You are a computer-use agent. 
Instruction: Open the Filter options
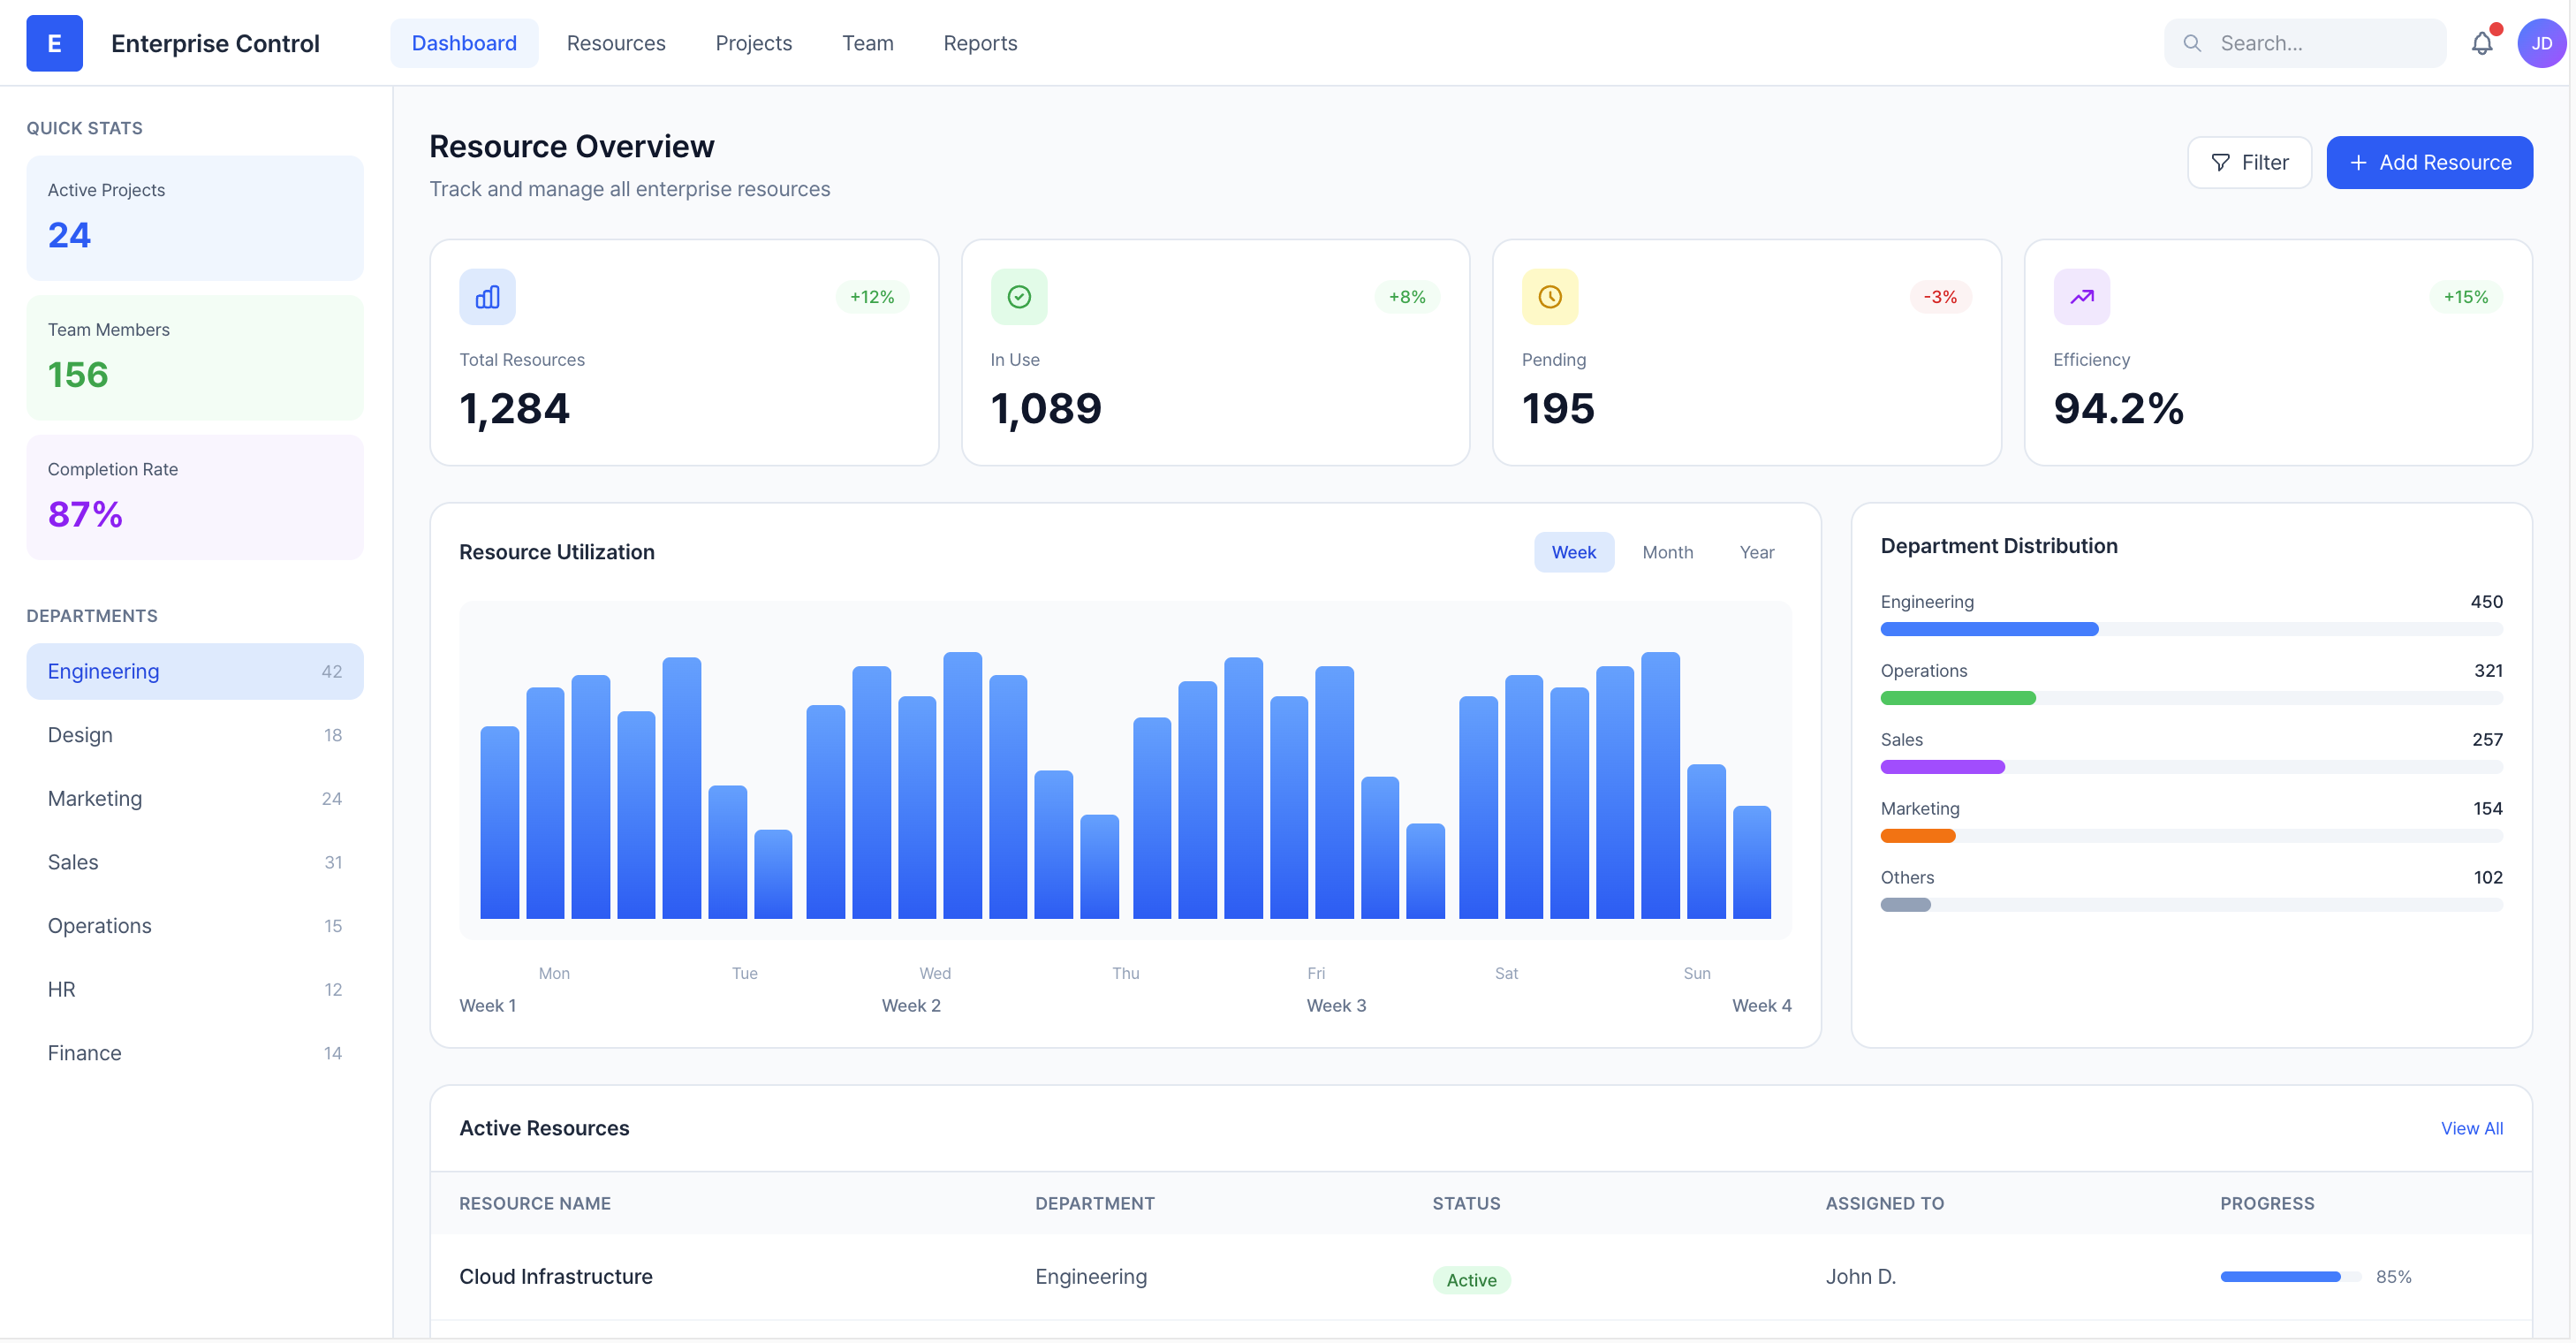coord(2248,162)
